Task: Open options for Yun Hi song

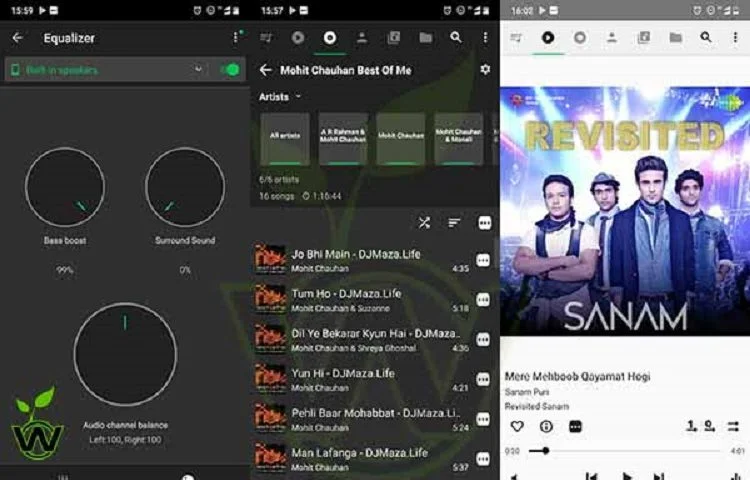Action: 483,379
